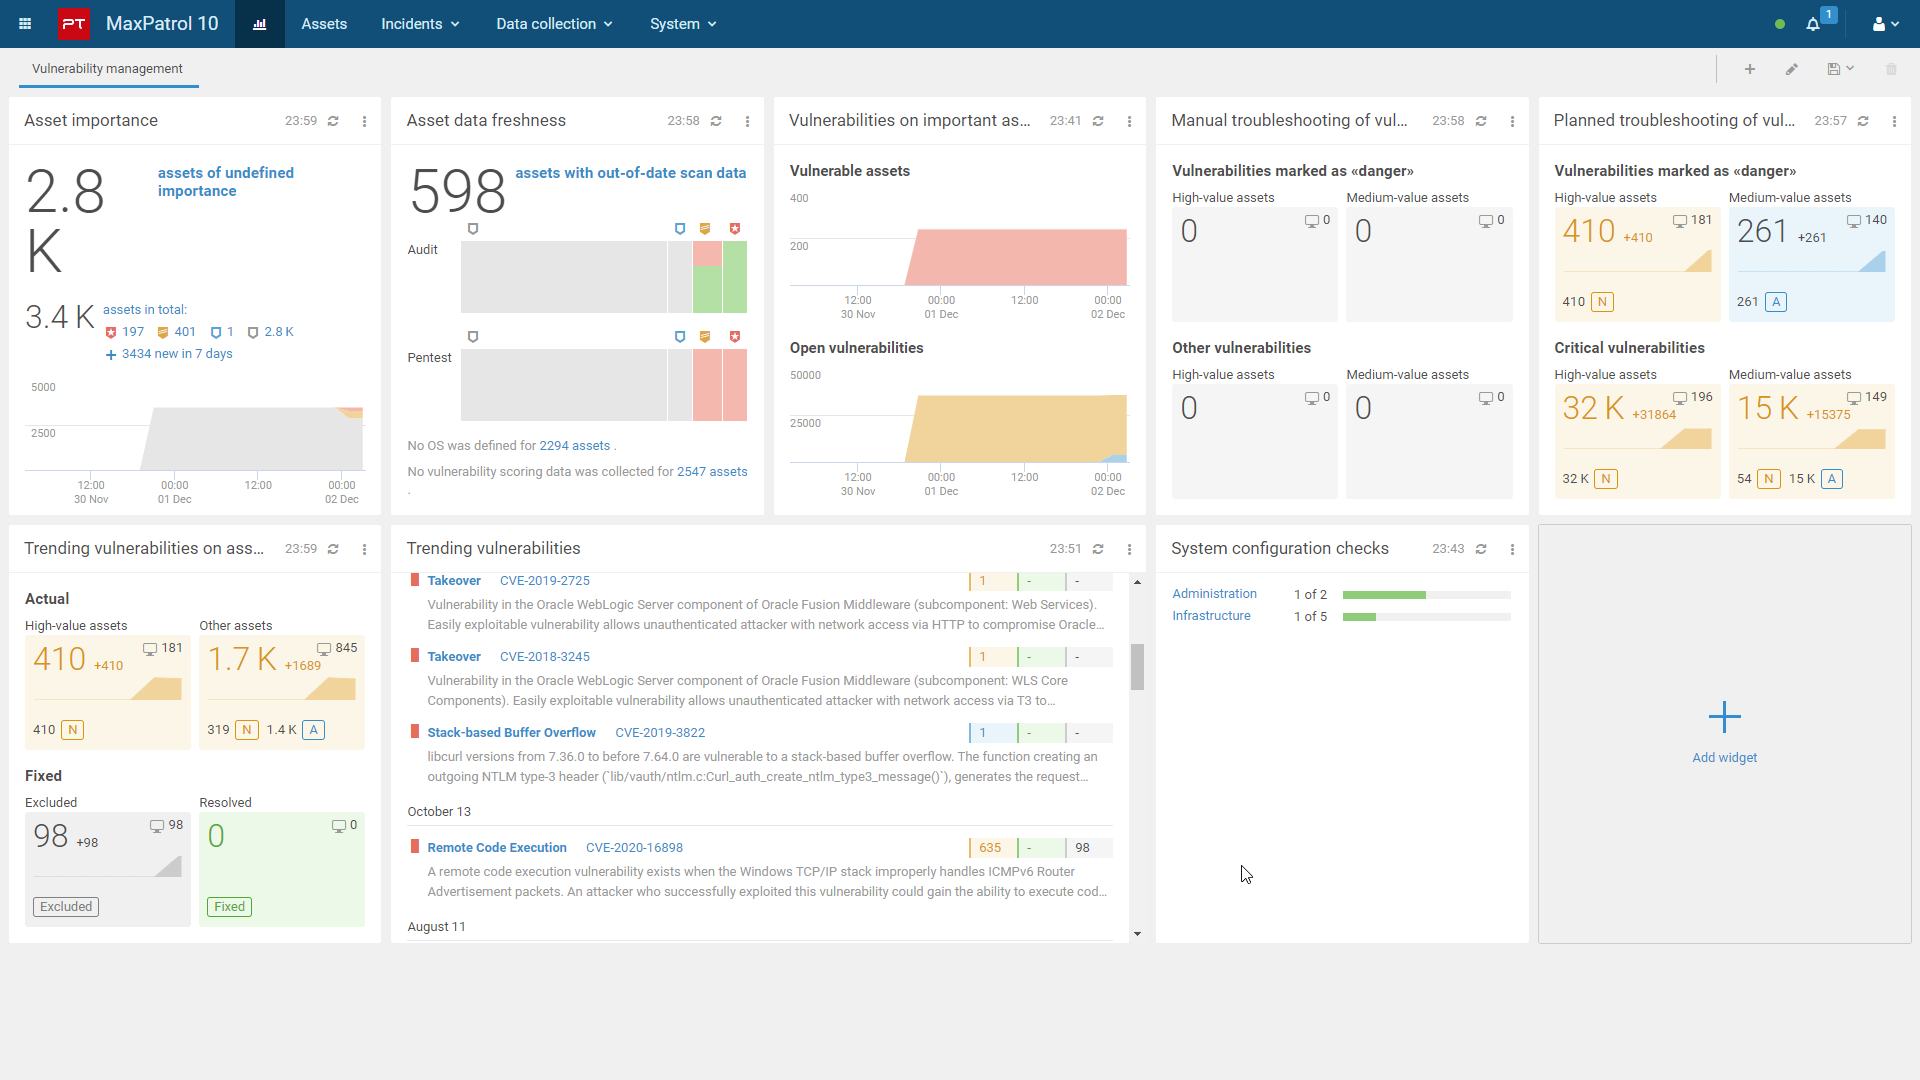Edit dashboard with the pencil icon
Screen dimensions: 1920x1080
1792,69
